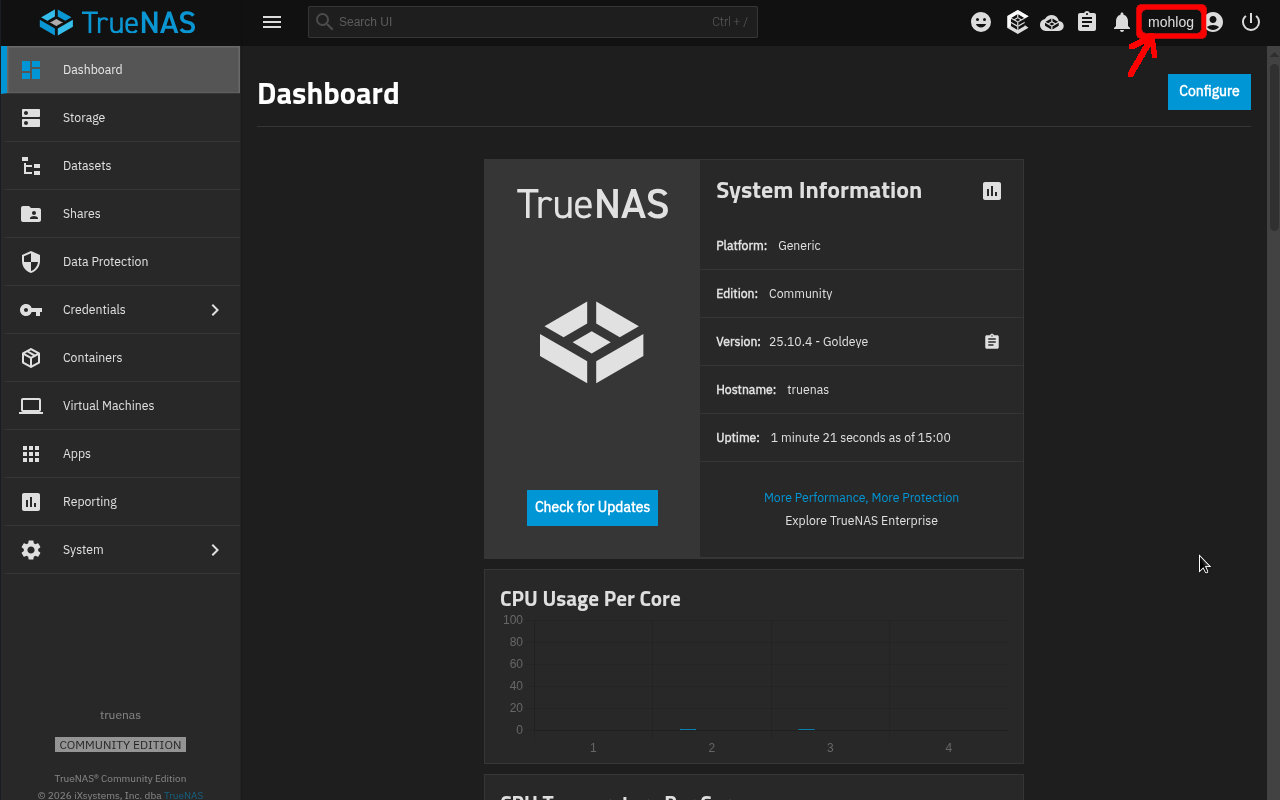Click Check for Updates button
1280x800 pixels.
(592, 507)
